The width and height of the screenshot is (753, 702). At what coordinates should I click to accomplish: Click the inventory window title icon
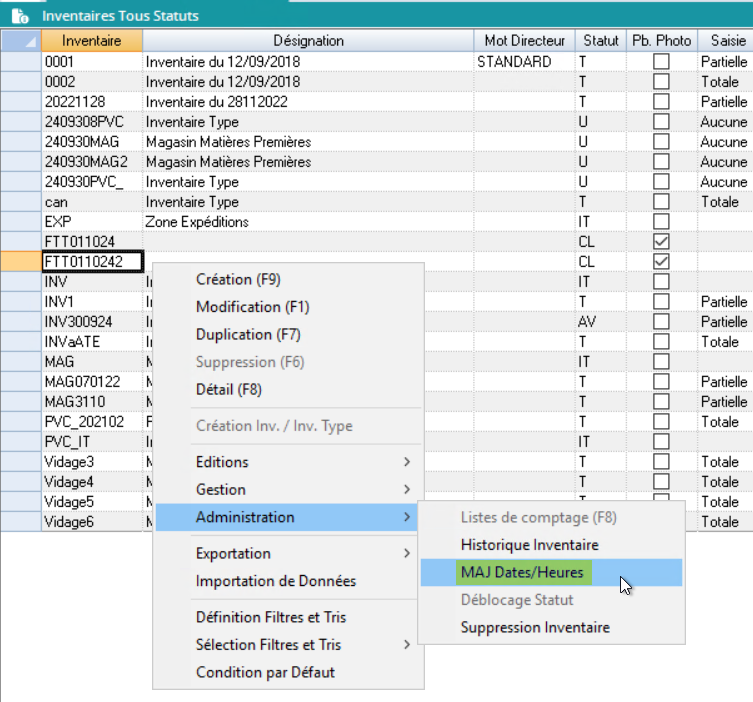(20, 16)
